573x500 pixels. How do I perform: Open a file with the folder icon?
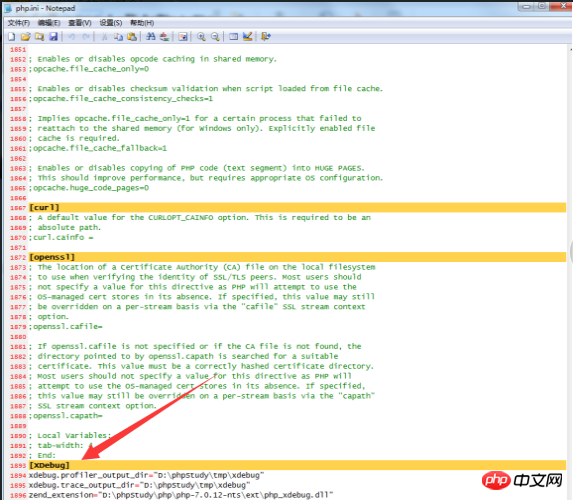click(x=25, y=37)
